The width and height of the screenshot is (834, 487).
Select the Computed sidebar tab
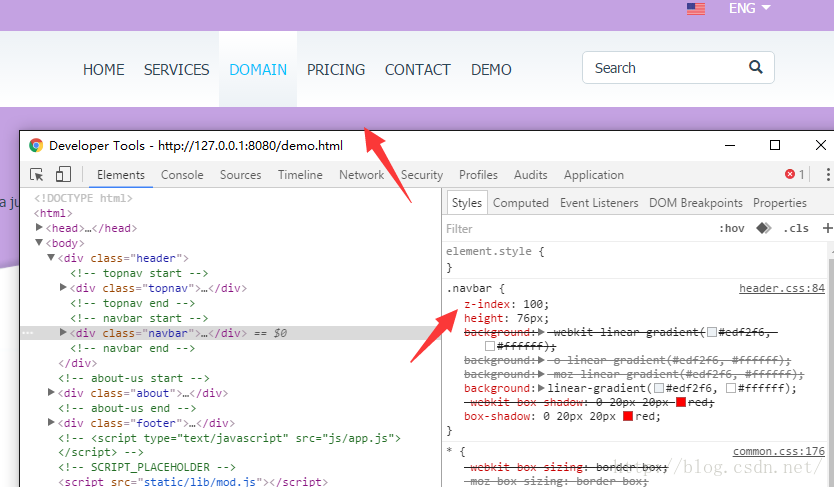[x=521, y=203]
